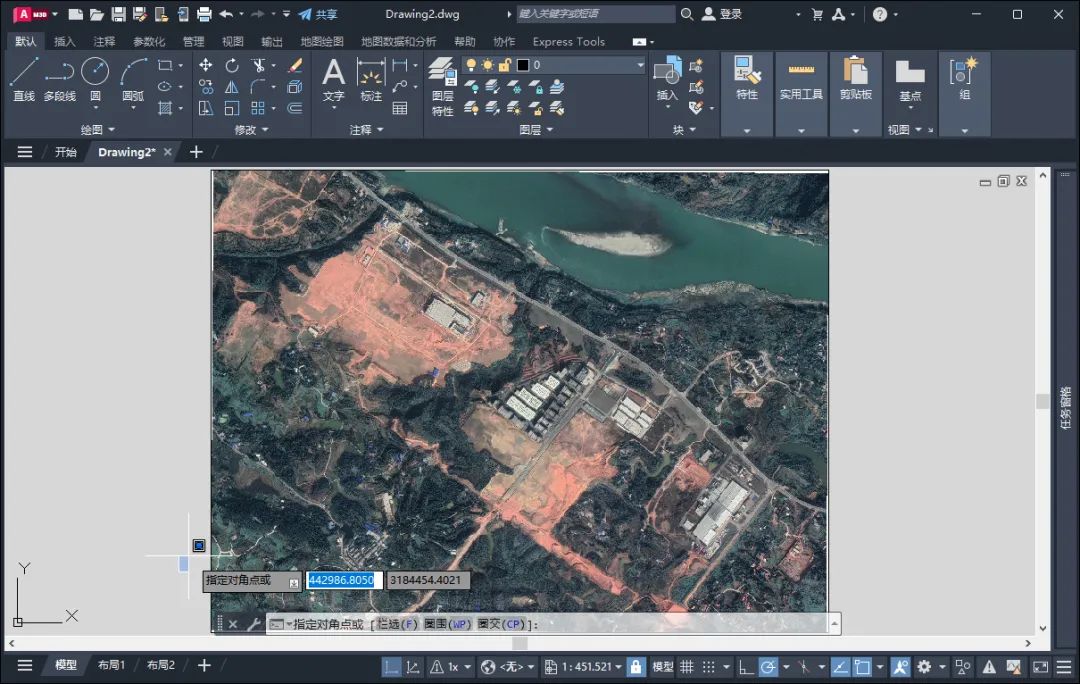Image resolution: width=1080 pixels, height=684 pixels.
Task: Select the 直线 line tool
Action: [23, 79]
